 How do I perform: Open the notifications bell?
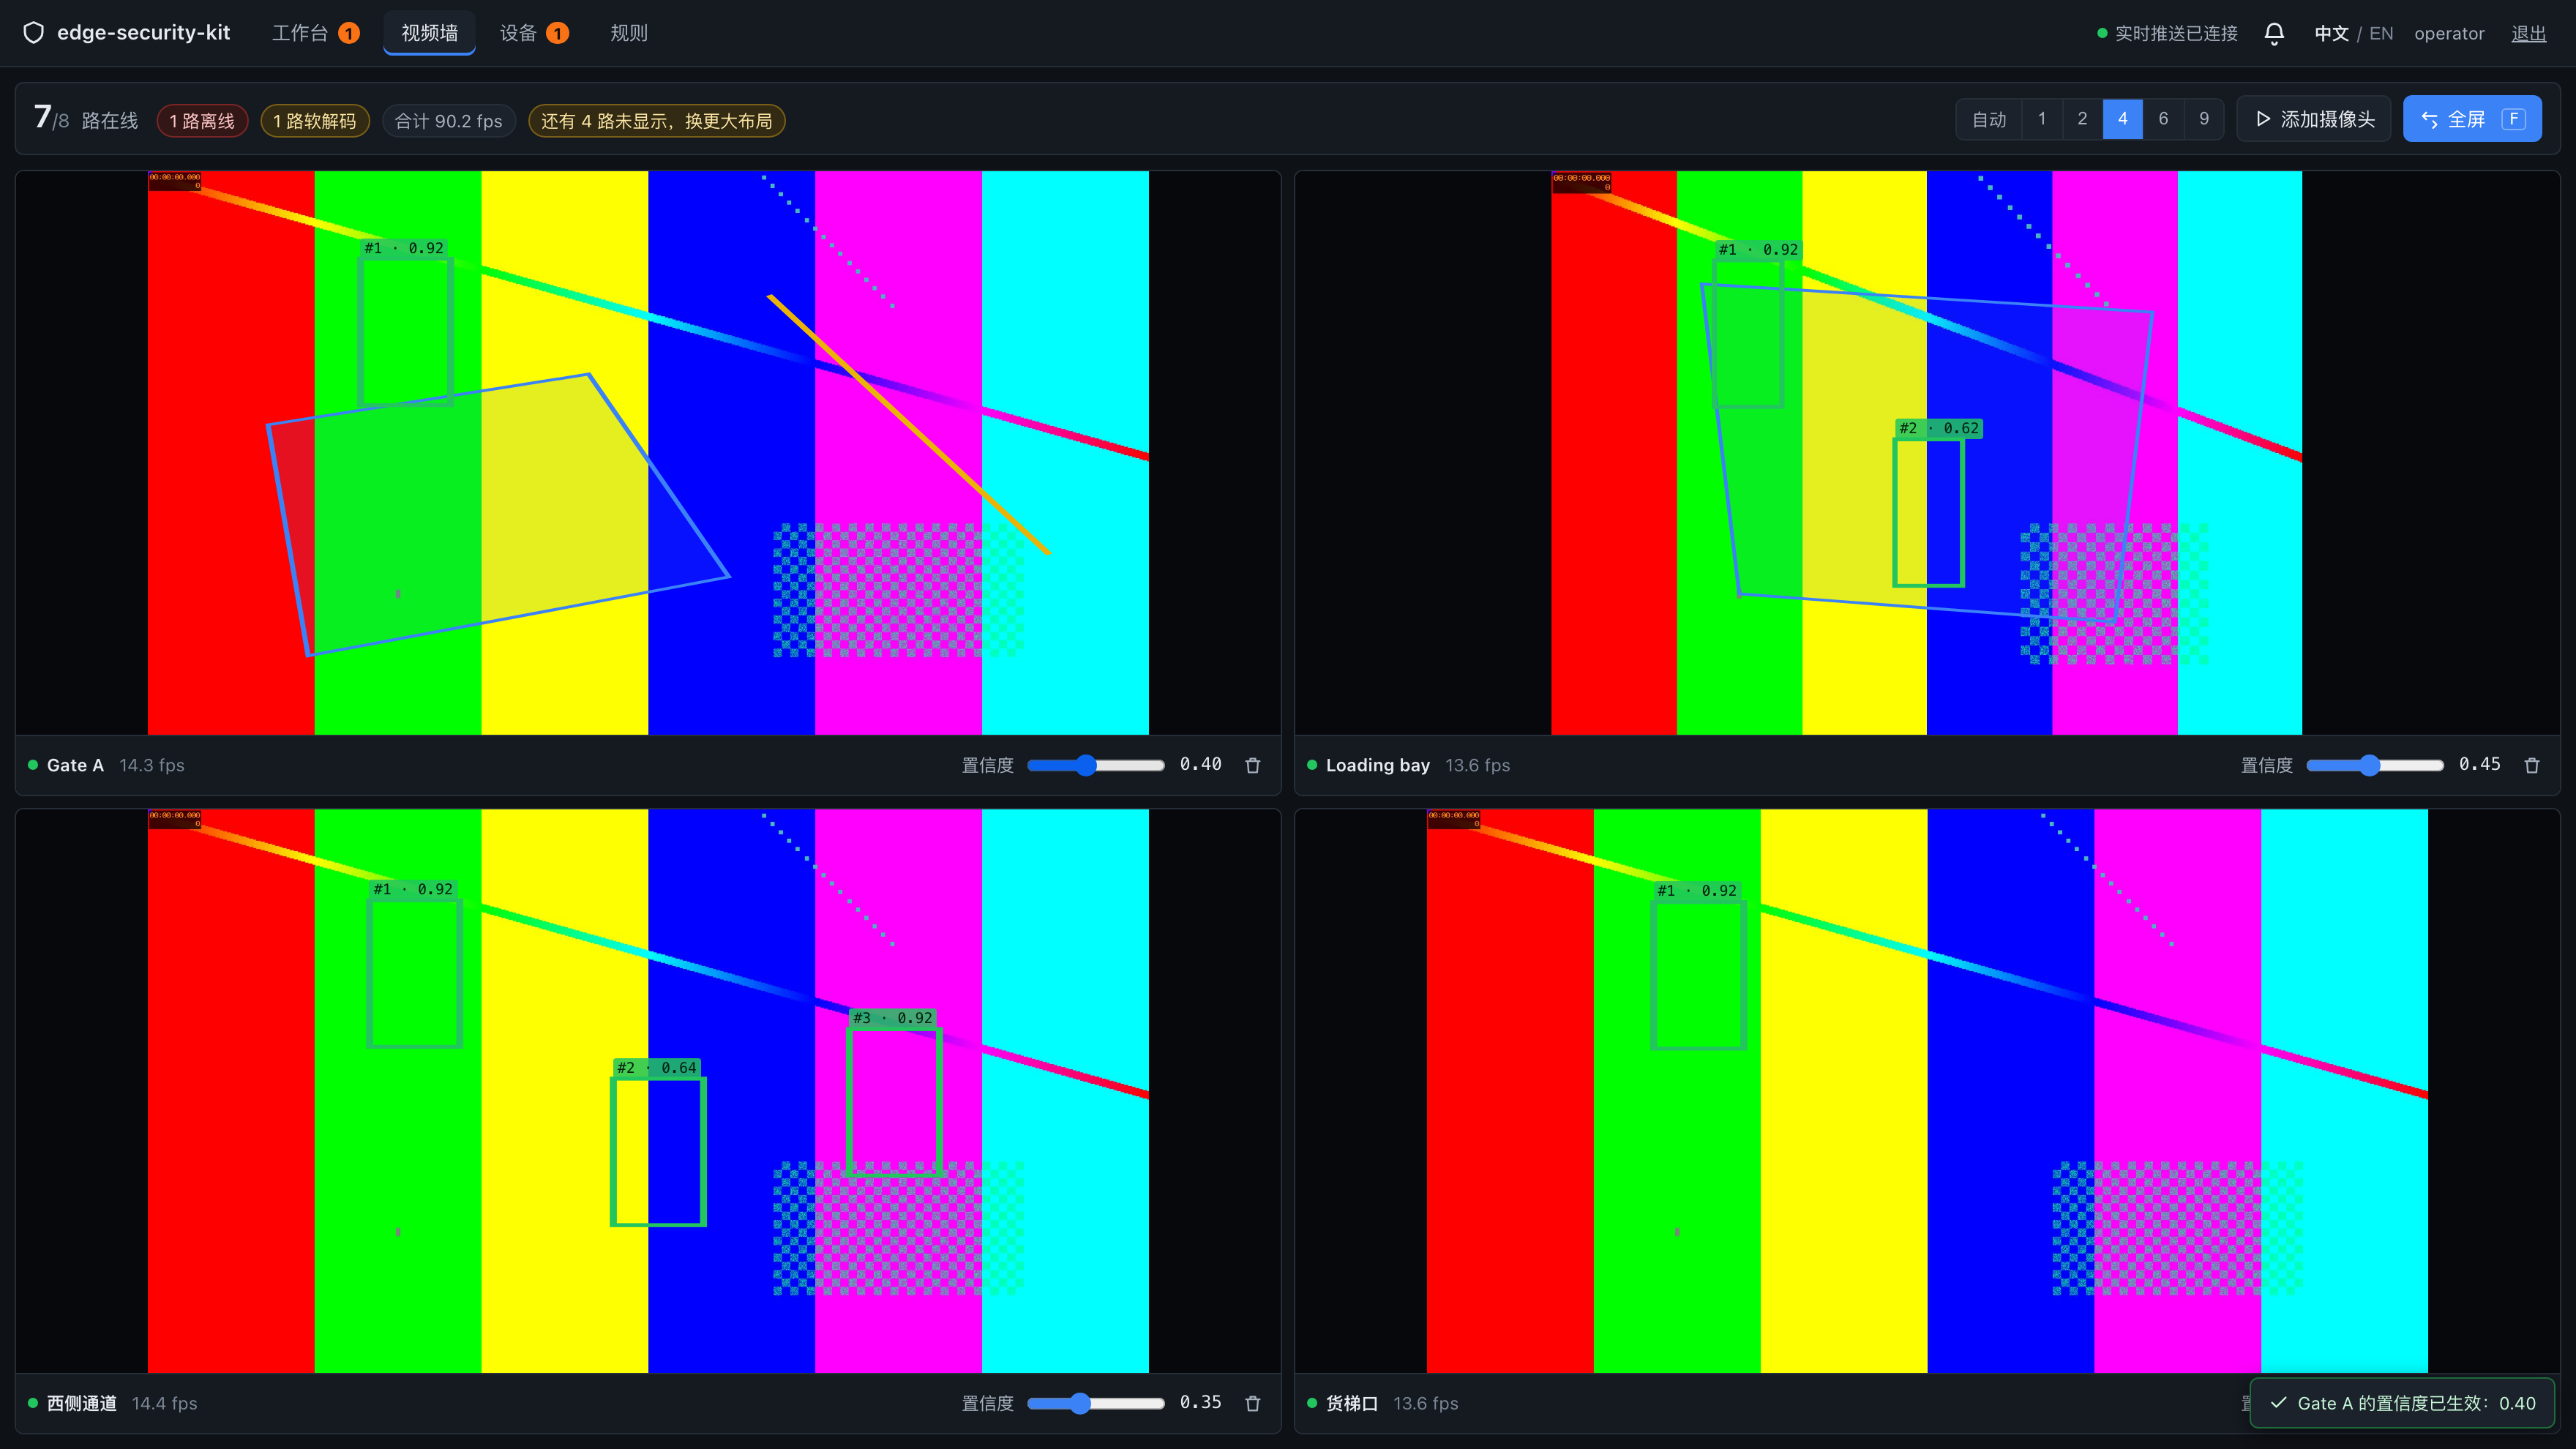(x=2273, y=33)
